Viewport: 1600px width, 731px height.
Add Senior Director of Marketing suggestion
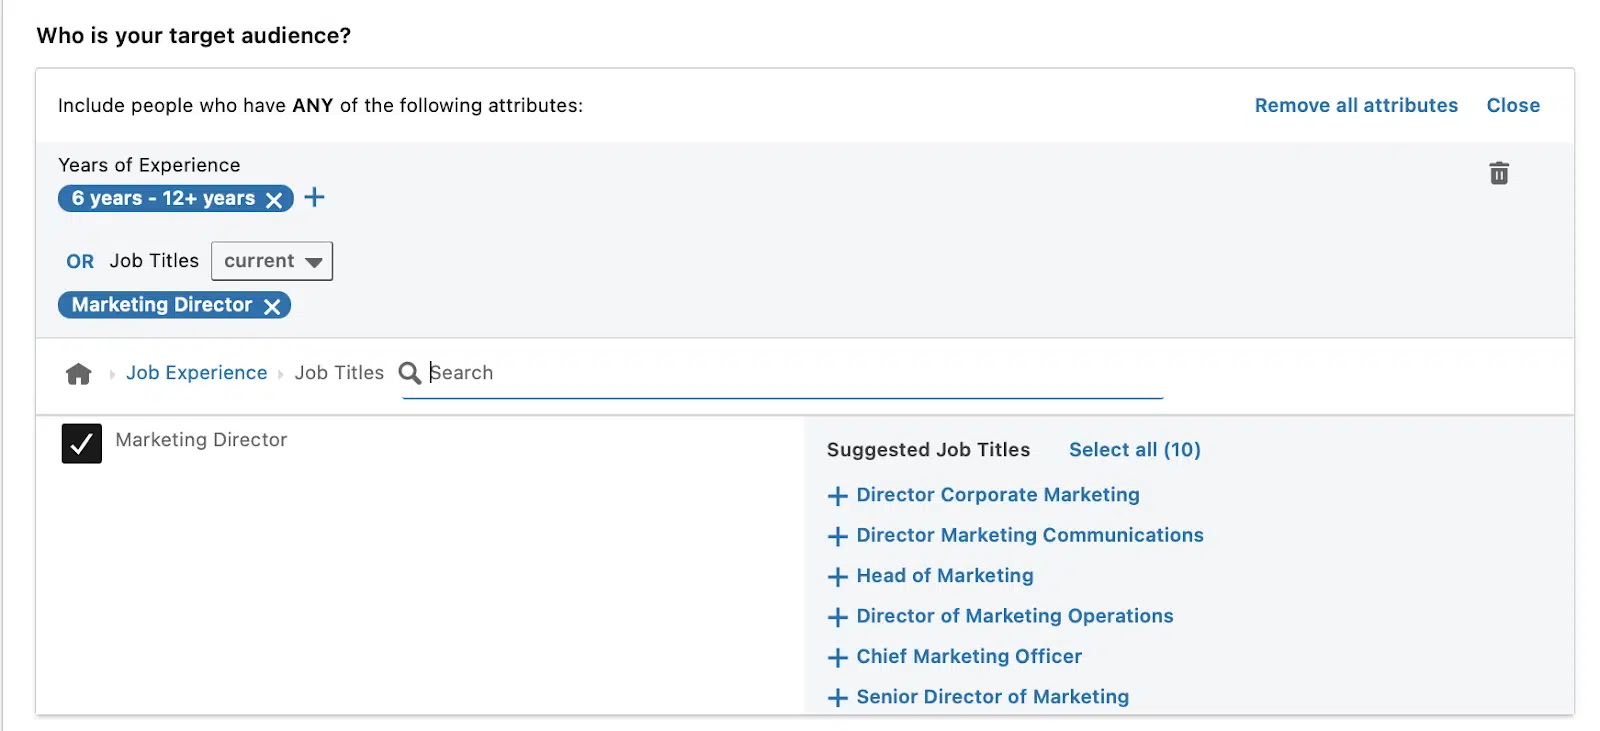click(992, 697)
